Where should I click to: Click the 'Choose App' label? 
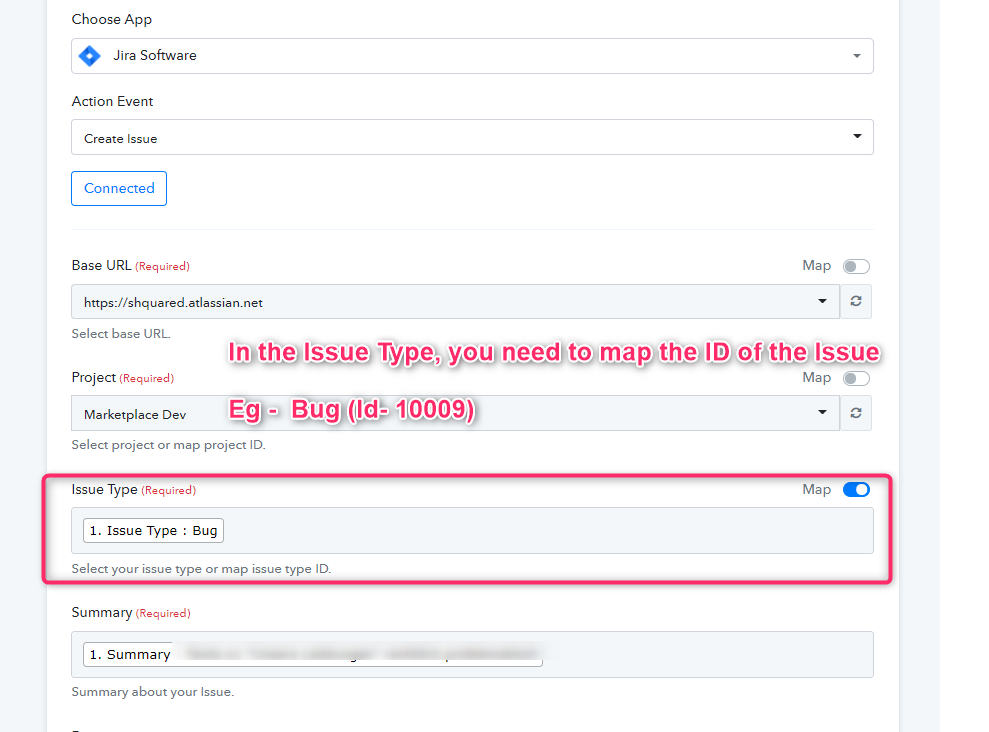[112, 20]
